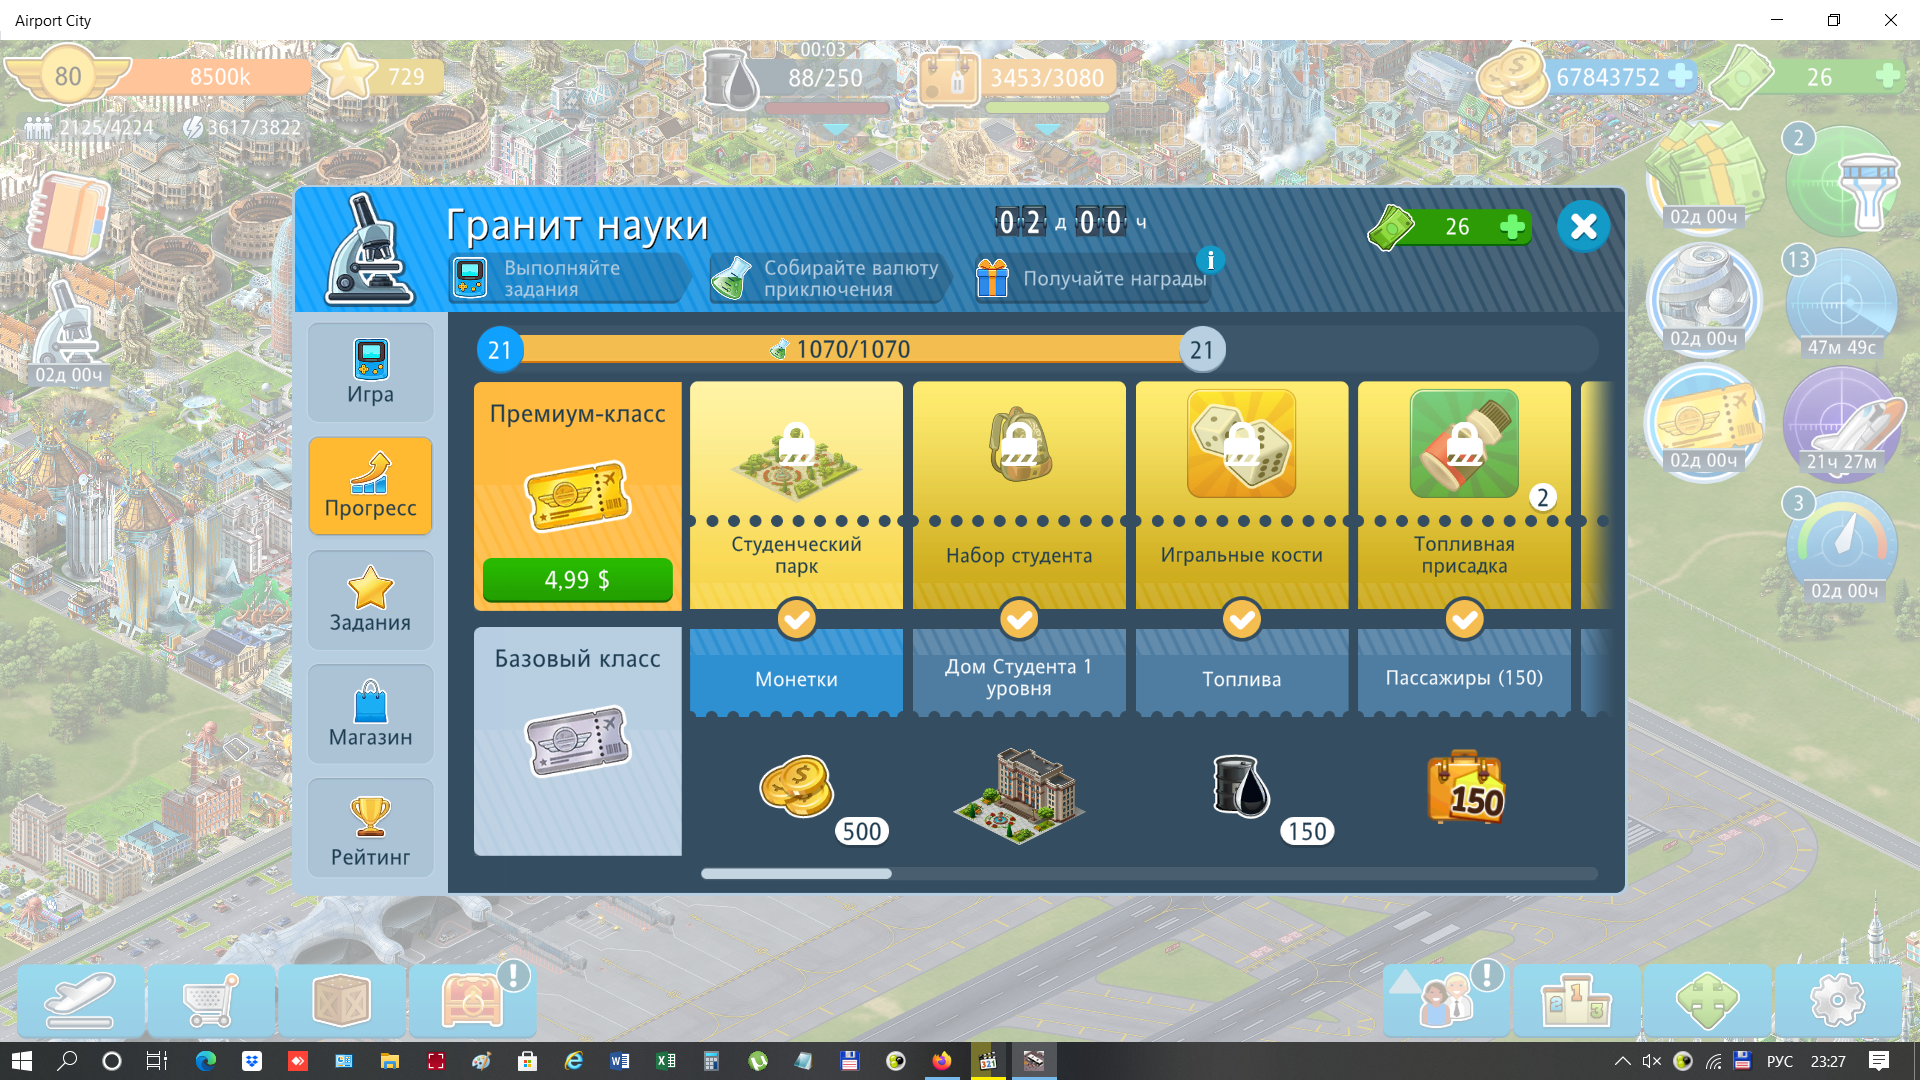Open the airplane flights panel icon

point(80,1000)
